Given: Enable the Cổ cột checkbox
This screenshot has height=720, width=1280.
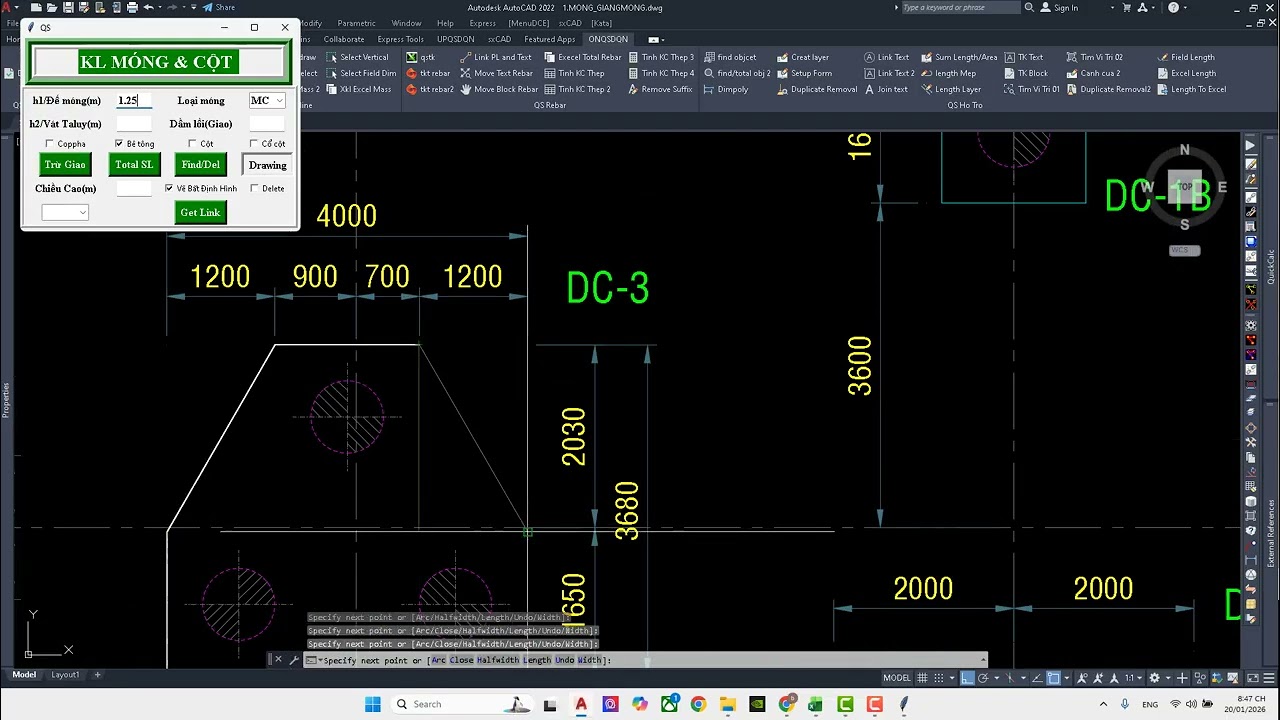Looking at the screenshot, I should 254,144.
